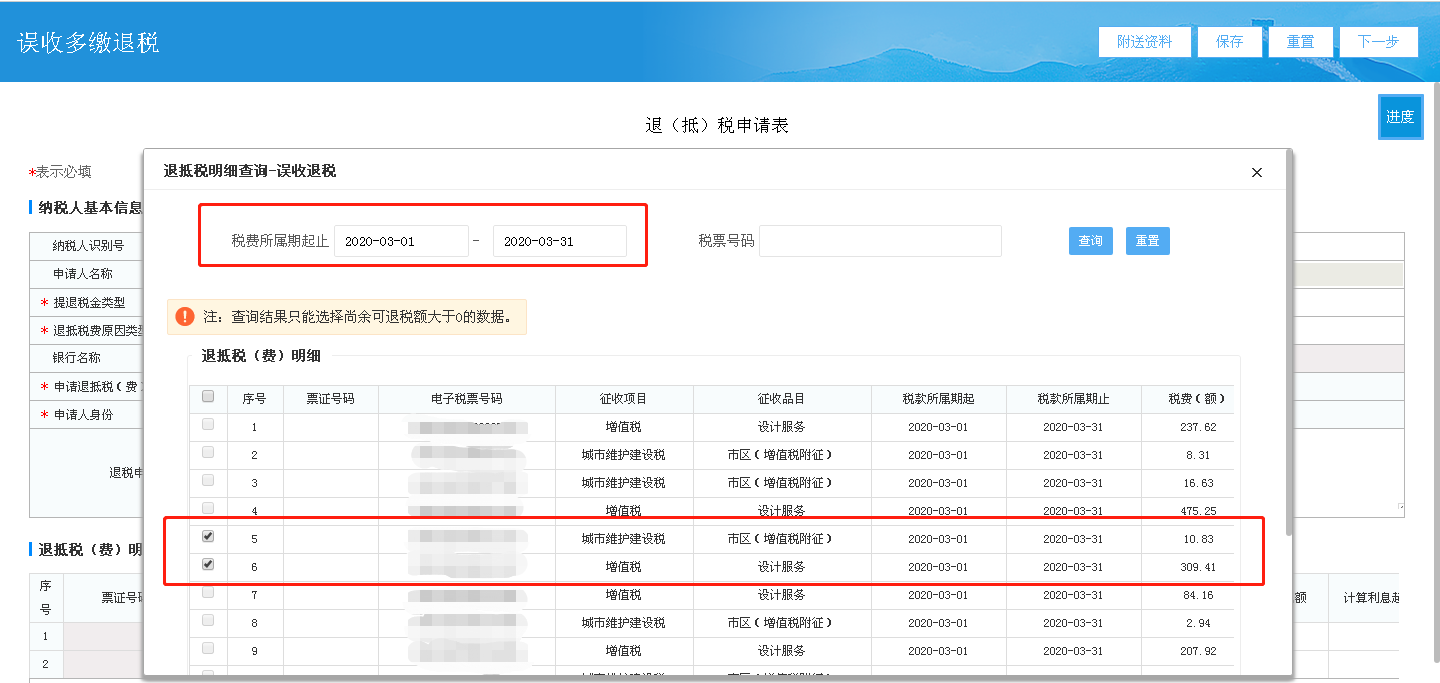Click the amount 16.63 in row 3
The image size is (1440, 683).
pyautogui.click(x=1197, y=483)
